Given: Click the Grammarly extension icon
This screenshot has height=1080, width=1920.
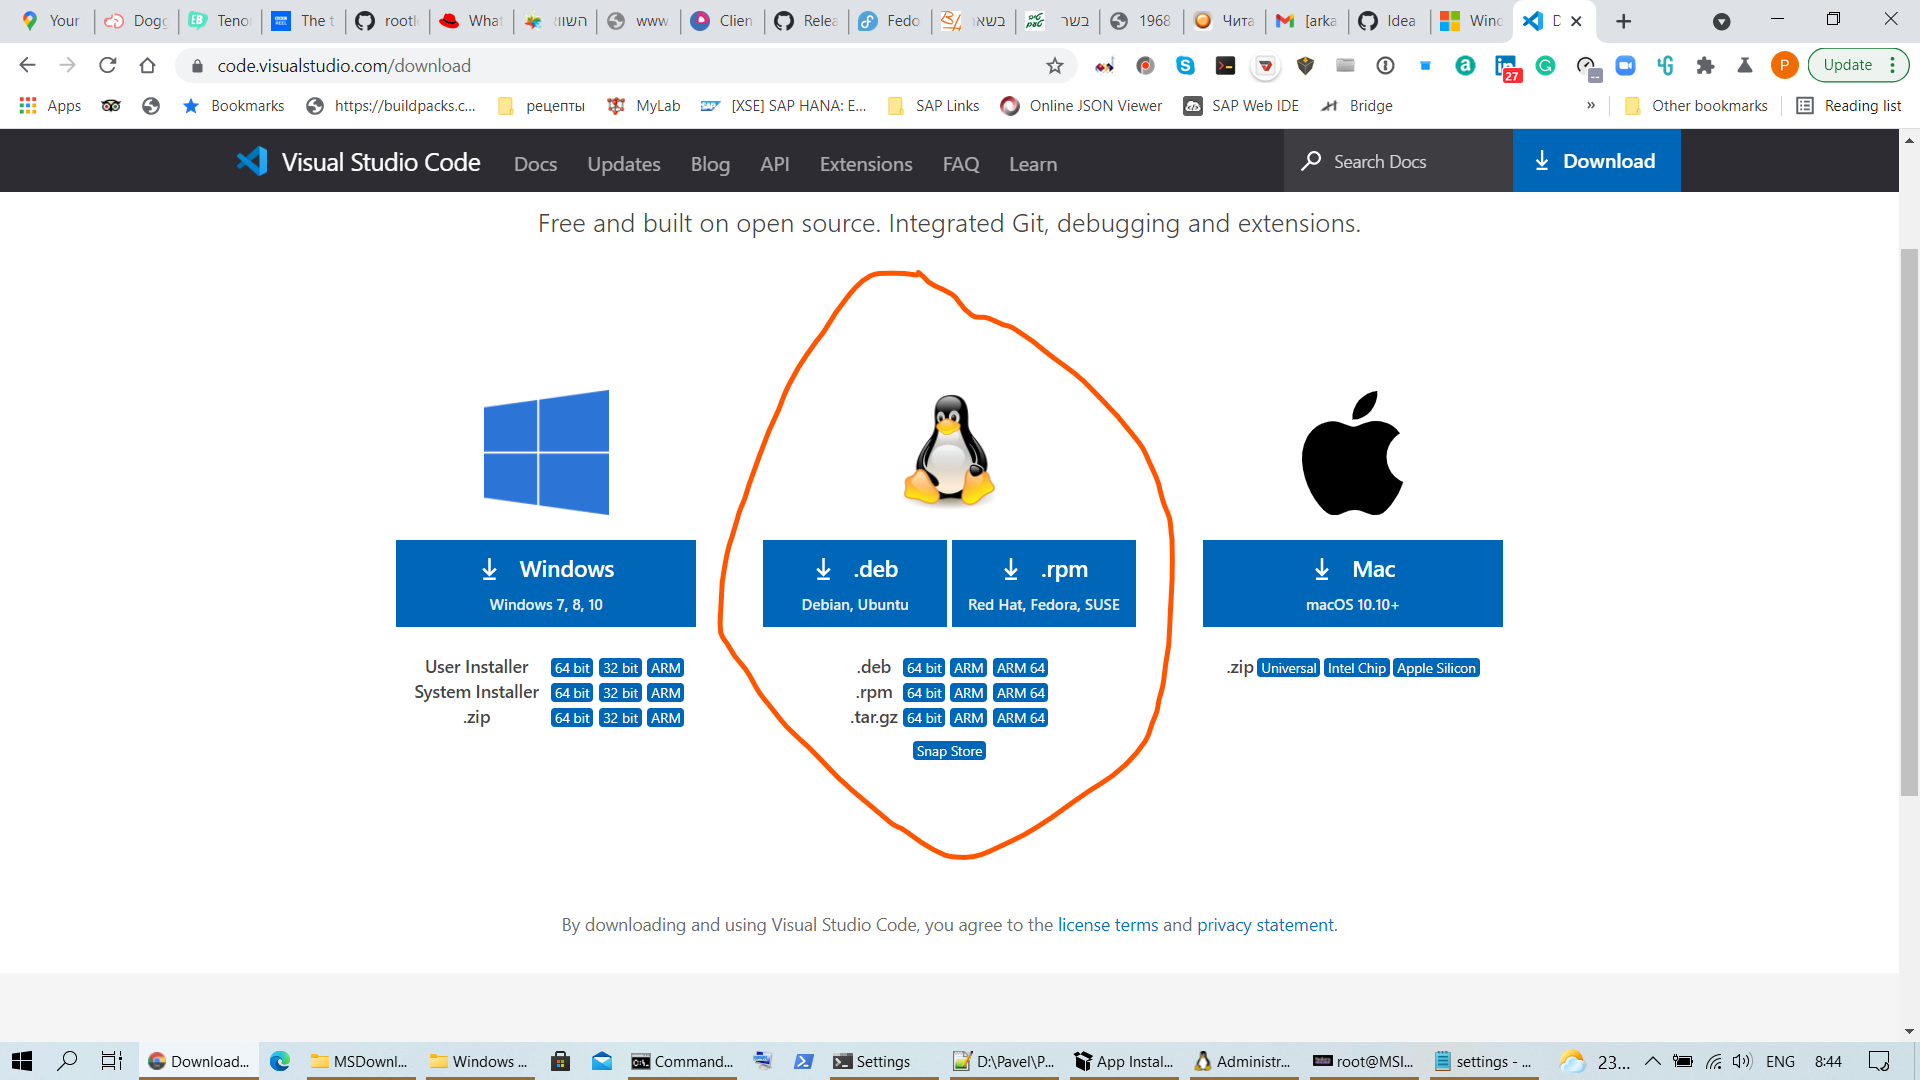Looking at the screenshot, I should click(x=1546, y=65).
